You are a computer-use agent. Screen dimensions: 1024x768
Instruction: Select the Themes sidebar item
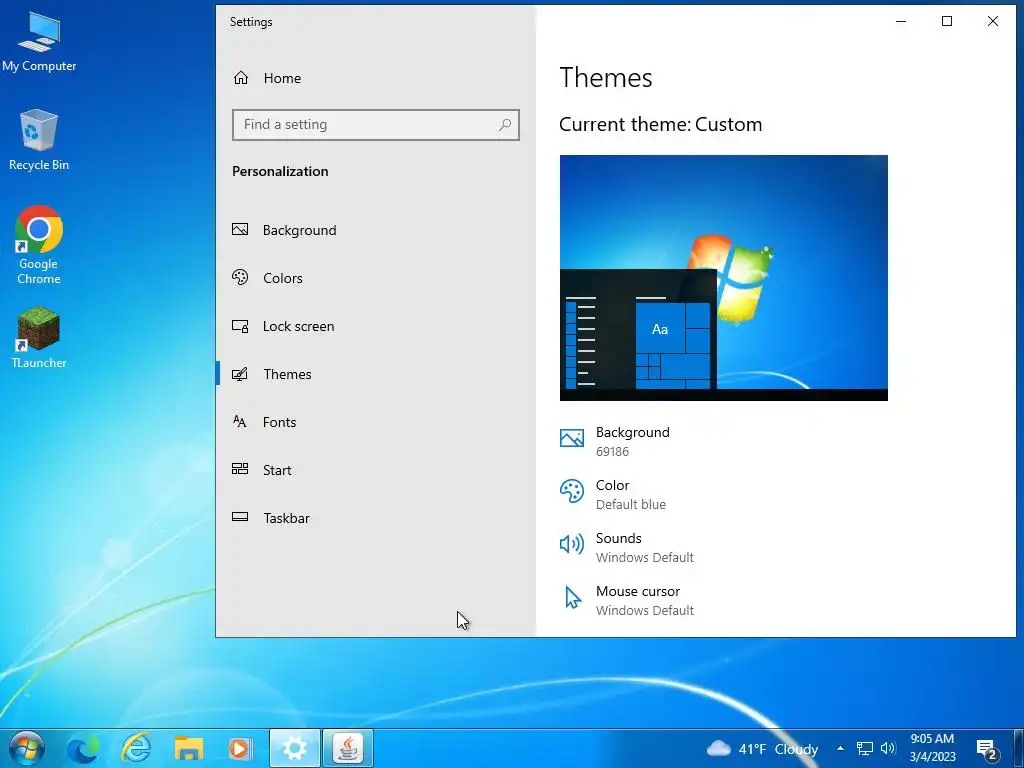pos(376,374)
